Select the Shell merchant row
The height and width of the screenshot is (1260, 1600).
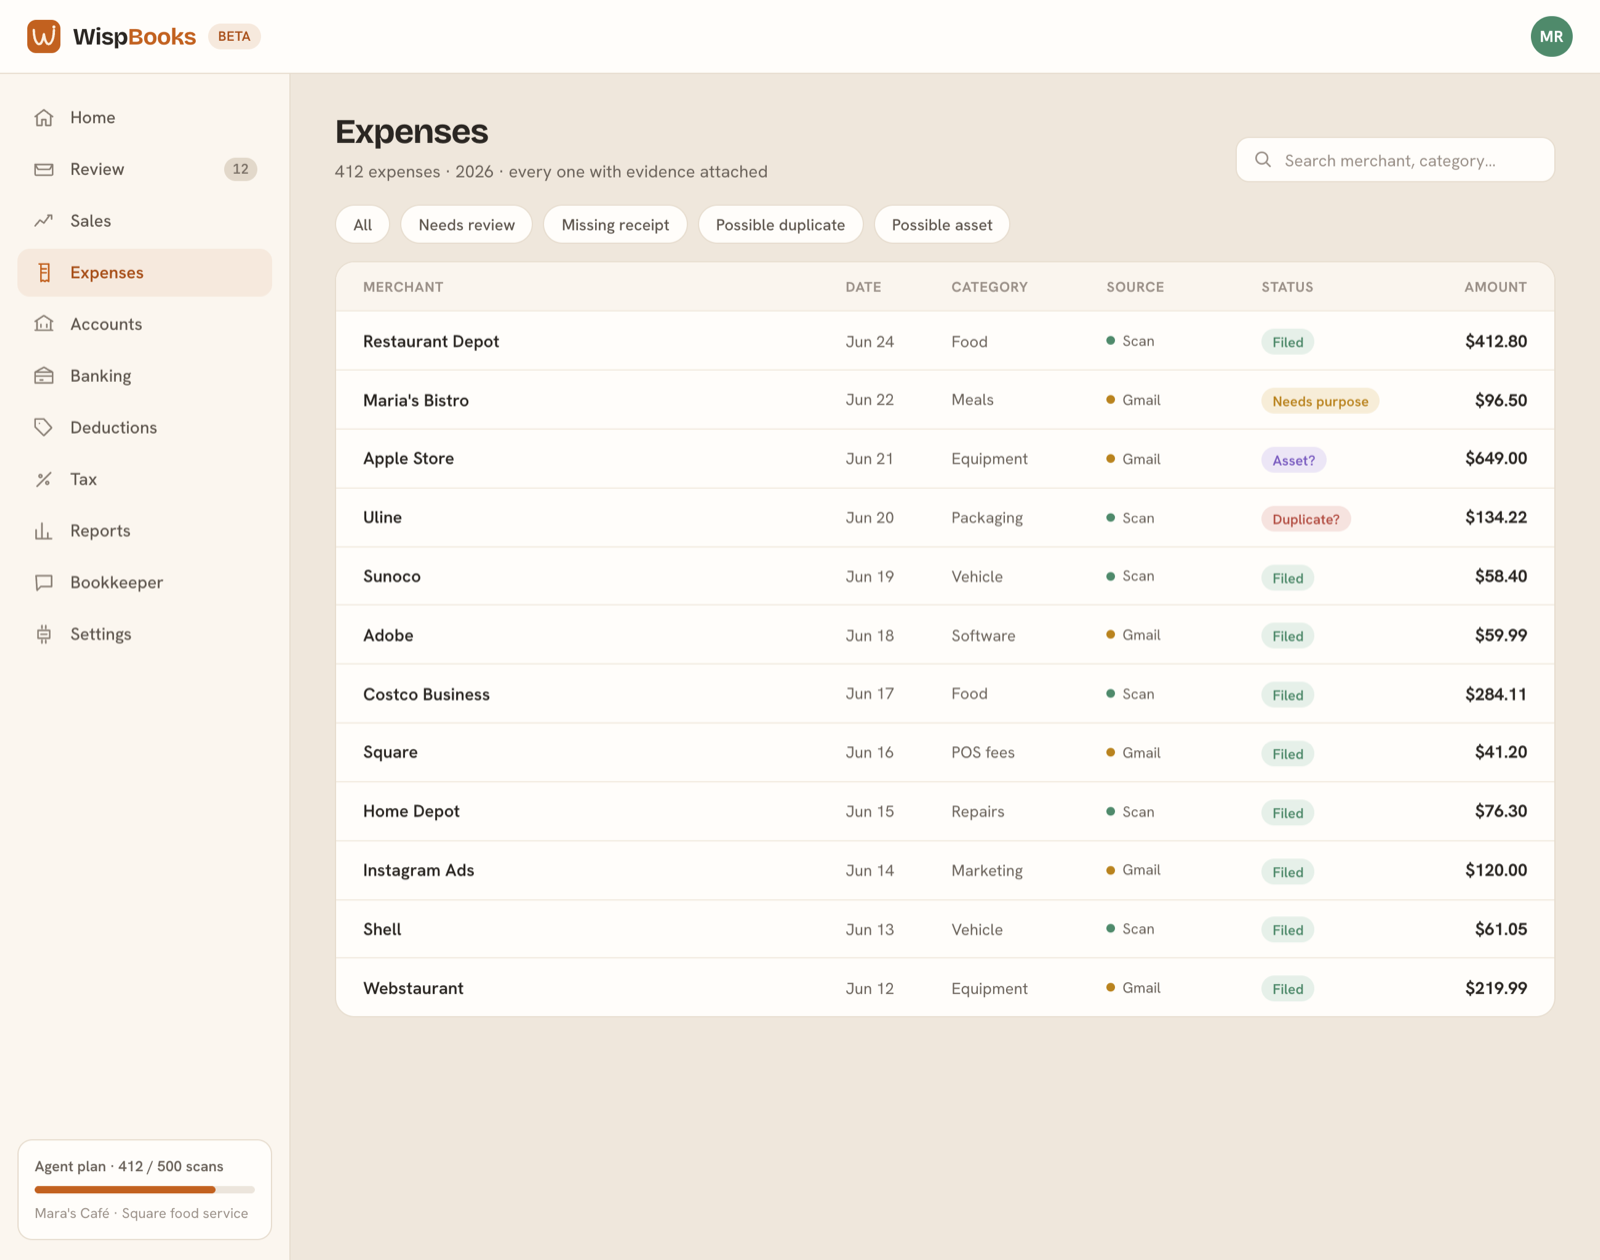click(x=945, y=929)
